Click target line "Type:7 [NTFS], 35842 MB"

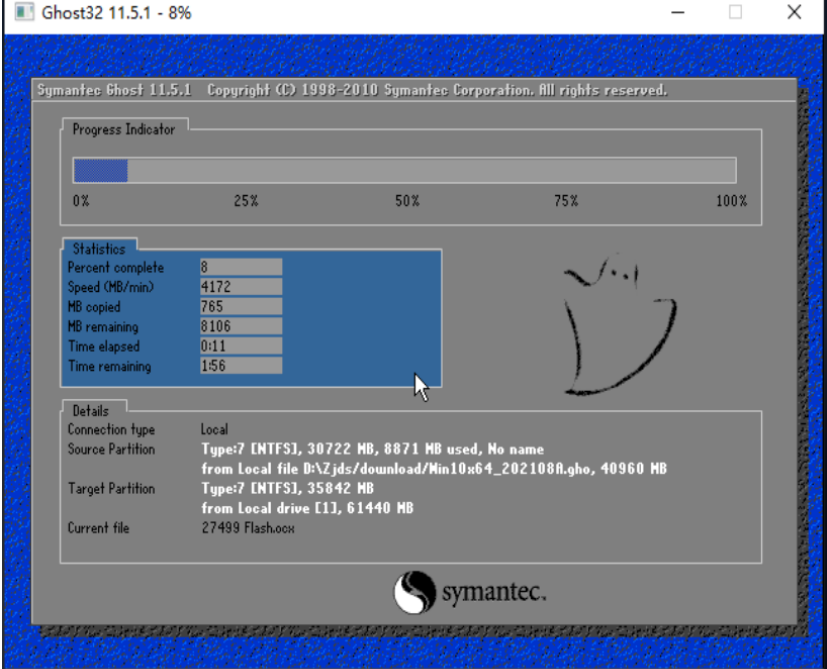(287, 489)
